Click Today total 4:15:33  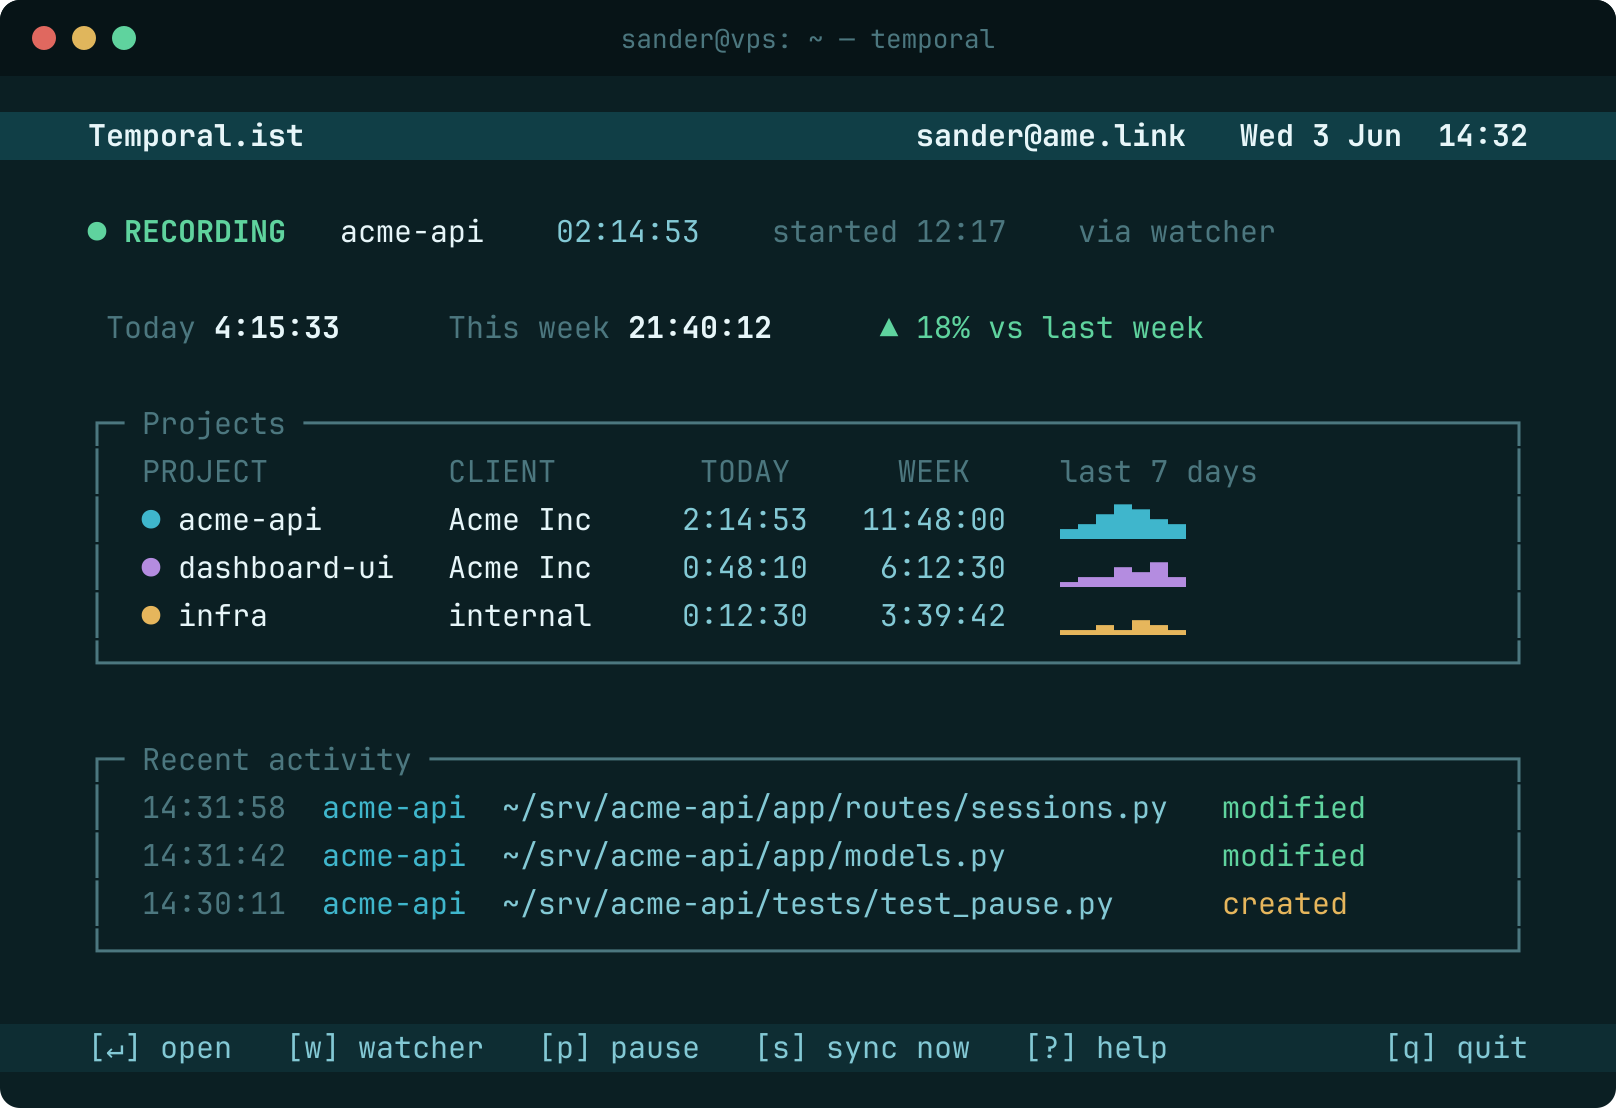tap(277, 328)
